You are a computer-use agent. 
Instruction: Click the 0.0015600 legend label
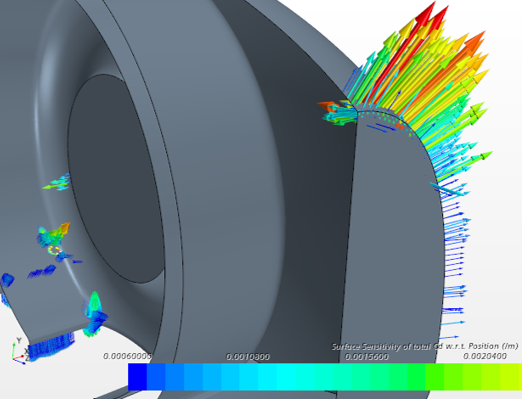pyautogui.click(x=366, y=357)
